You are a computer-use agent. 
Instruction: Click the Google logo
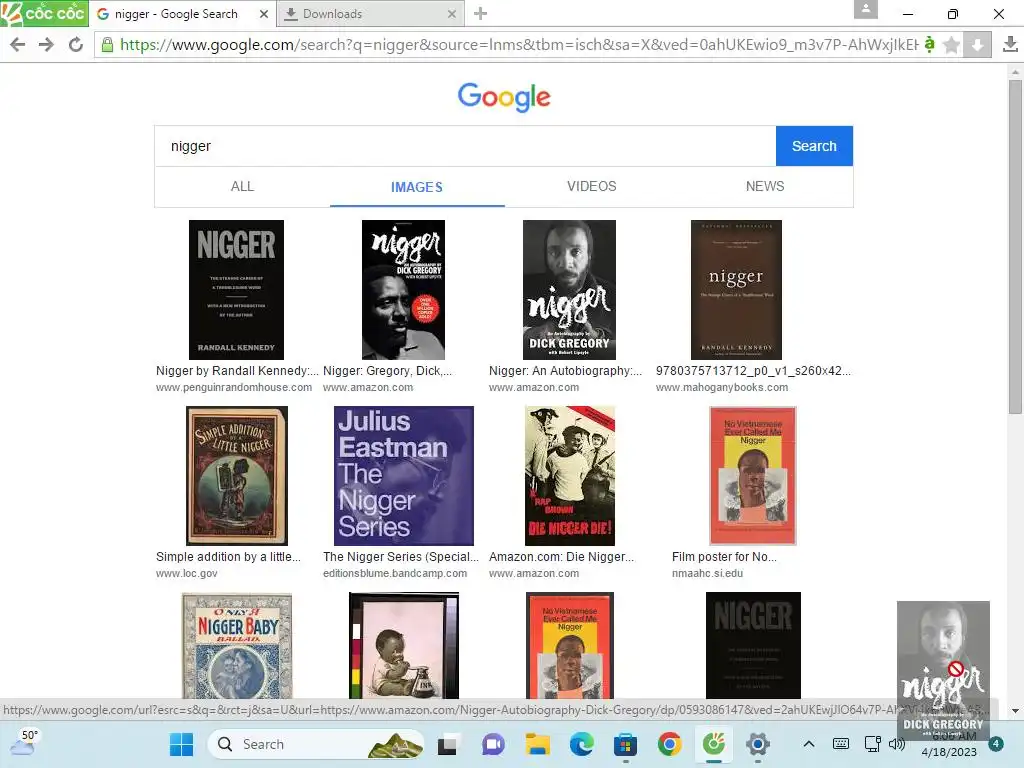point(504,97)
